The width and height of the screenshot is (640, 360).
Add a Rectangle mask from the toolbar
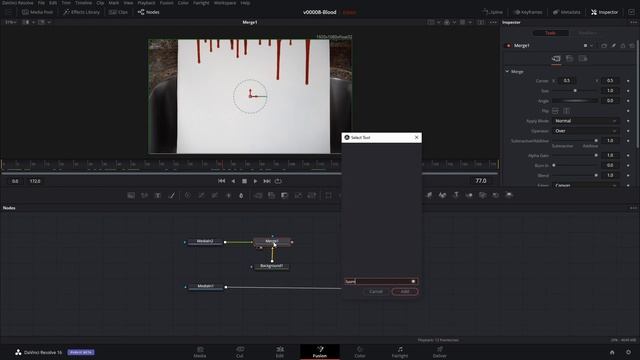point(329,196)
